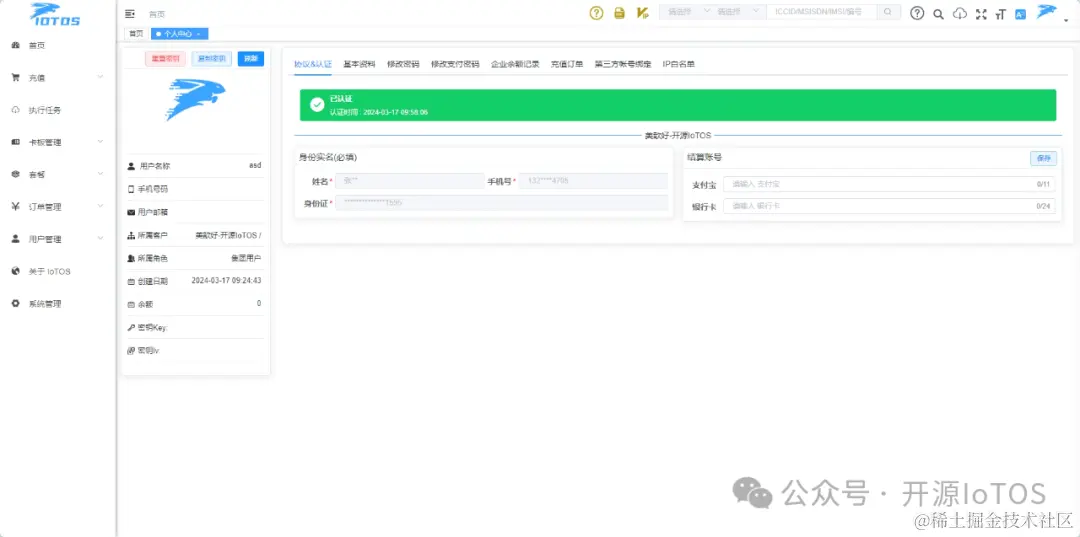Screen dimensions: 1080x537
Task: Collapse the sidebar with the hamburger icon
Action: click(x=129, y=13)
